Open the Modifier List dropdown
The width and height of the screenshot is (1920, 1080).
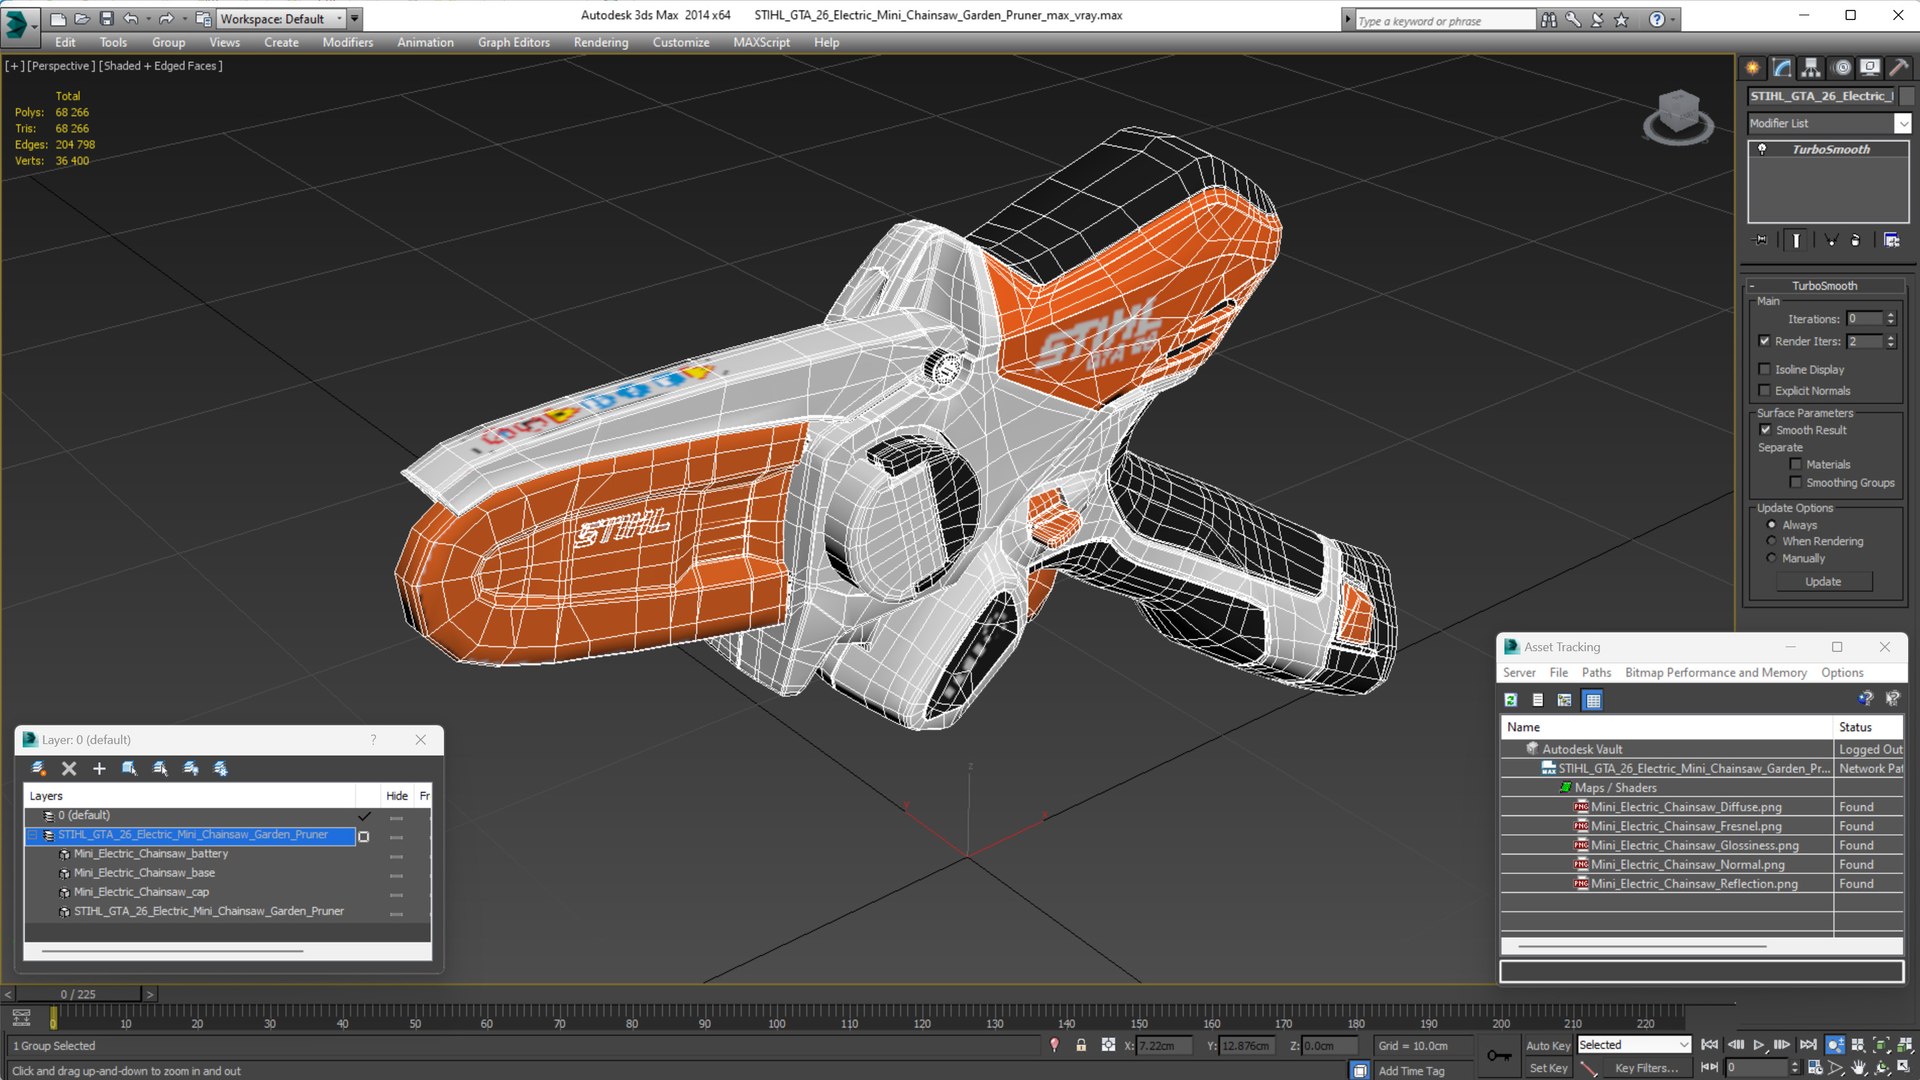tap(1902, 123)
